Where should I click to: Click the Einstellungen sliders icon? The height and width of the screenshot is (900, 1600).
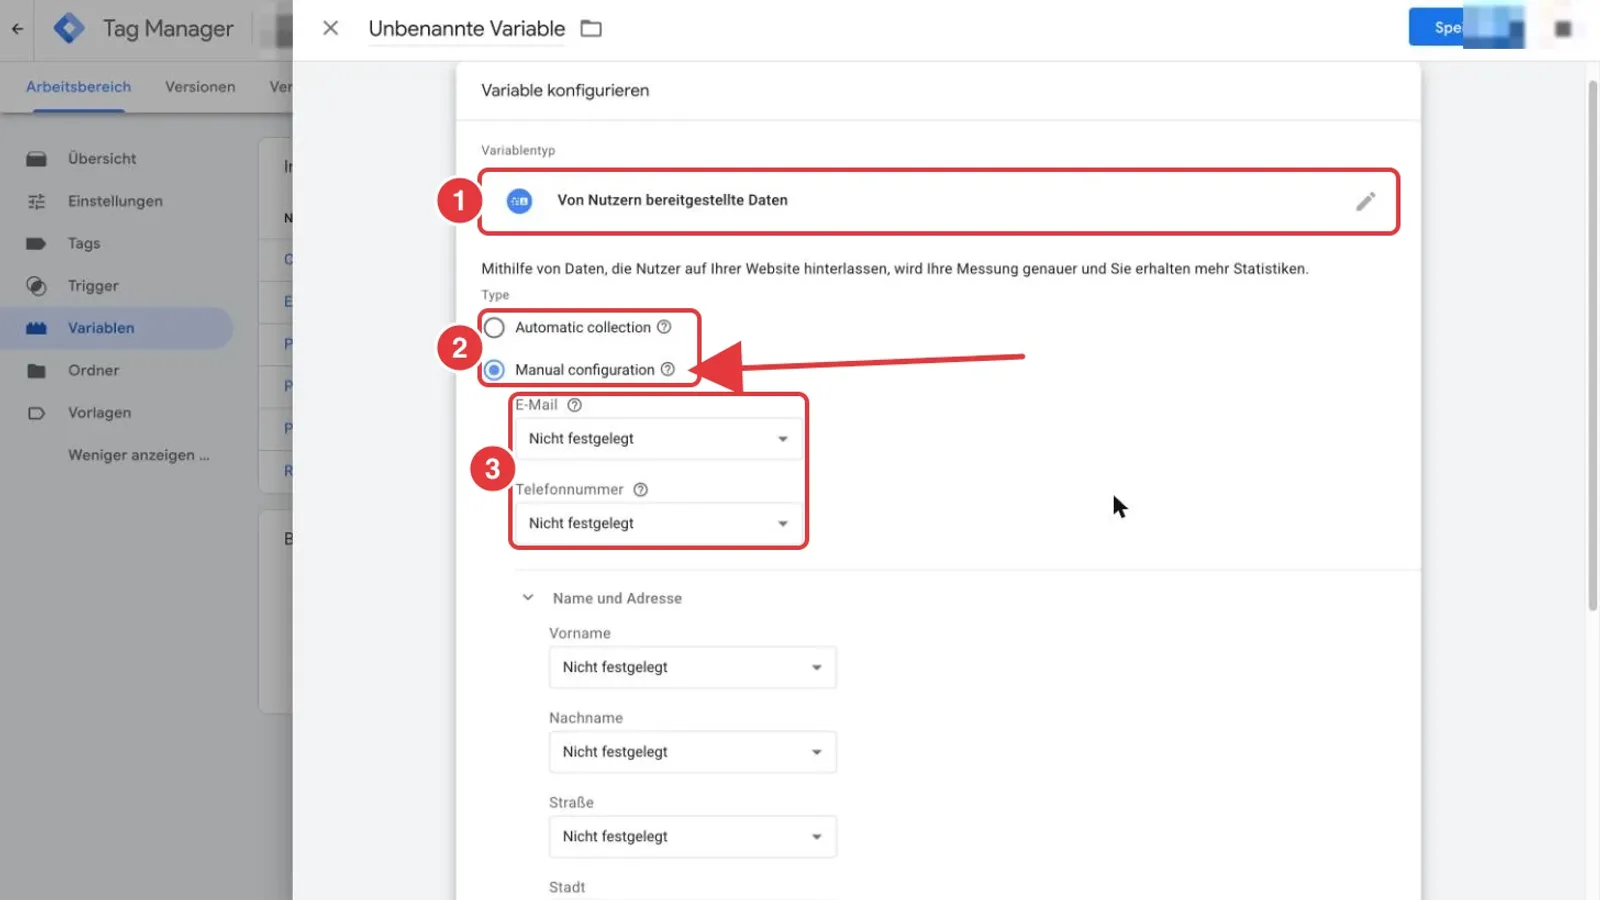pos(37,201)
